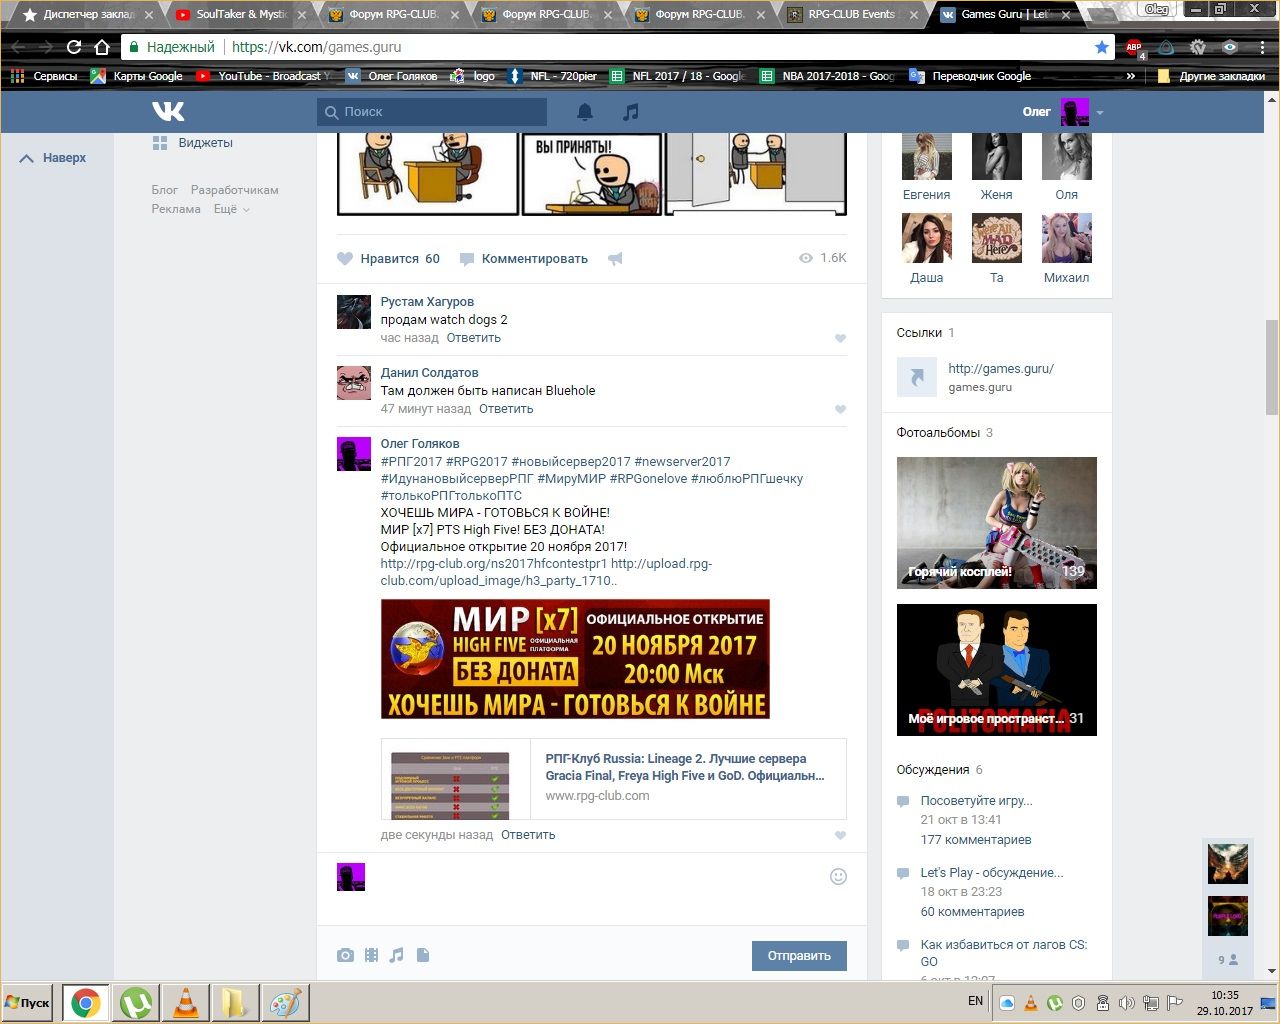Image resolution: width=1280 pixels, height=1024 pixels.
Task: Open VK notifications bell
Action: (585, 112)
